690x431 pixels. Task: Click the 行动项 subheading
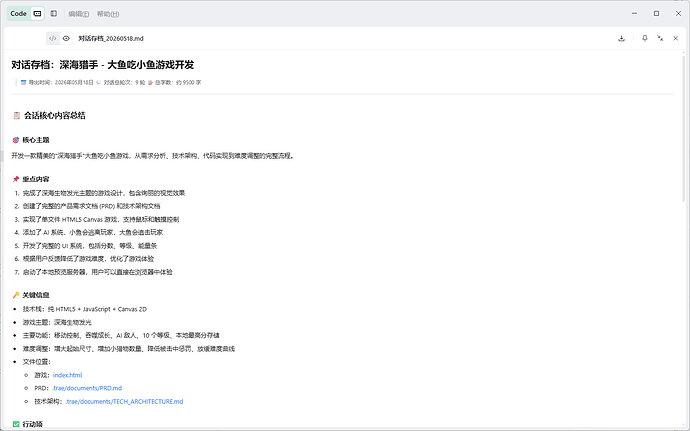point(33,424)
